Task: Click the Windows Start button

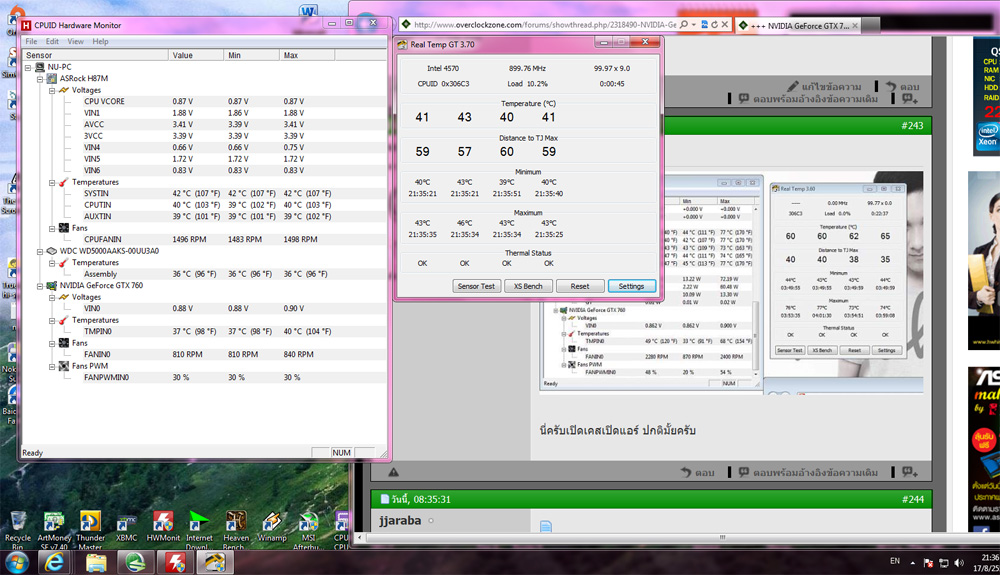Action: click(x=16, y=562)
